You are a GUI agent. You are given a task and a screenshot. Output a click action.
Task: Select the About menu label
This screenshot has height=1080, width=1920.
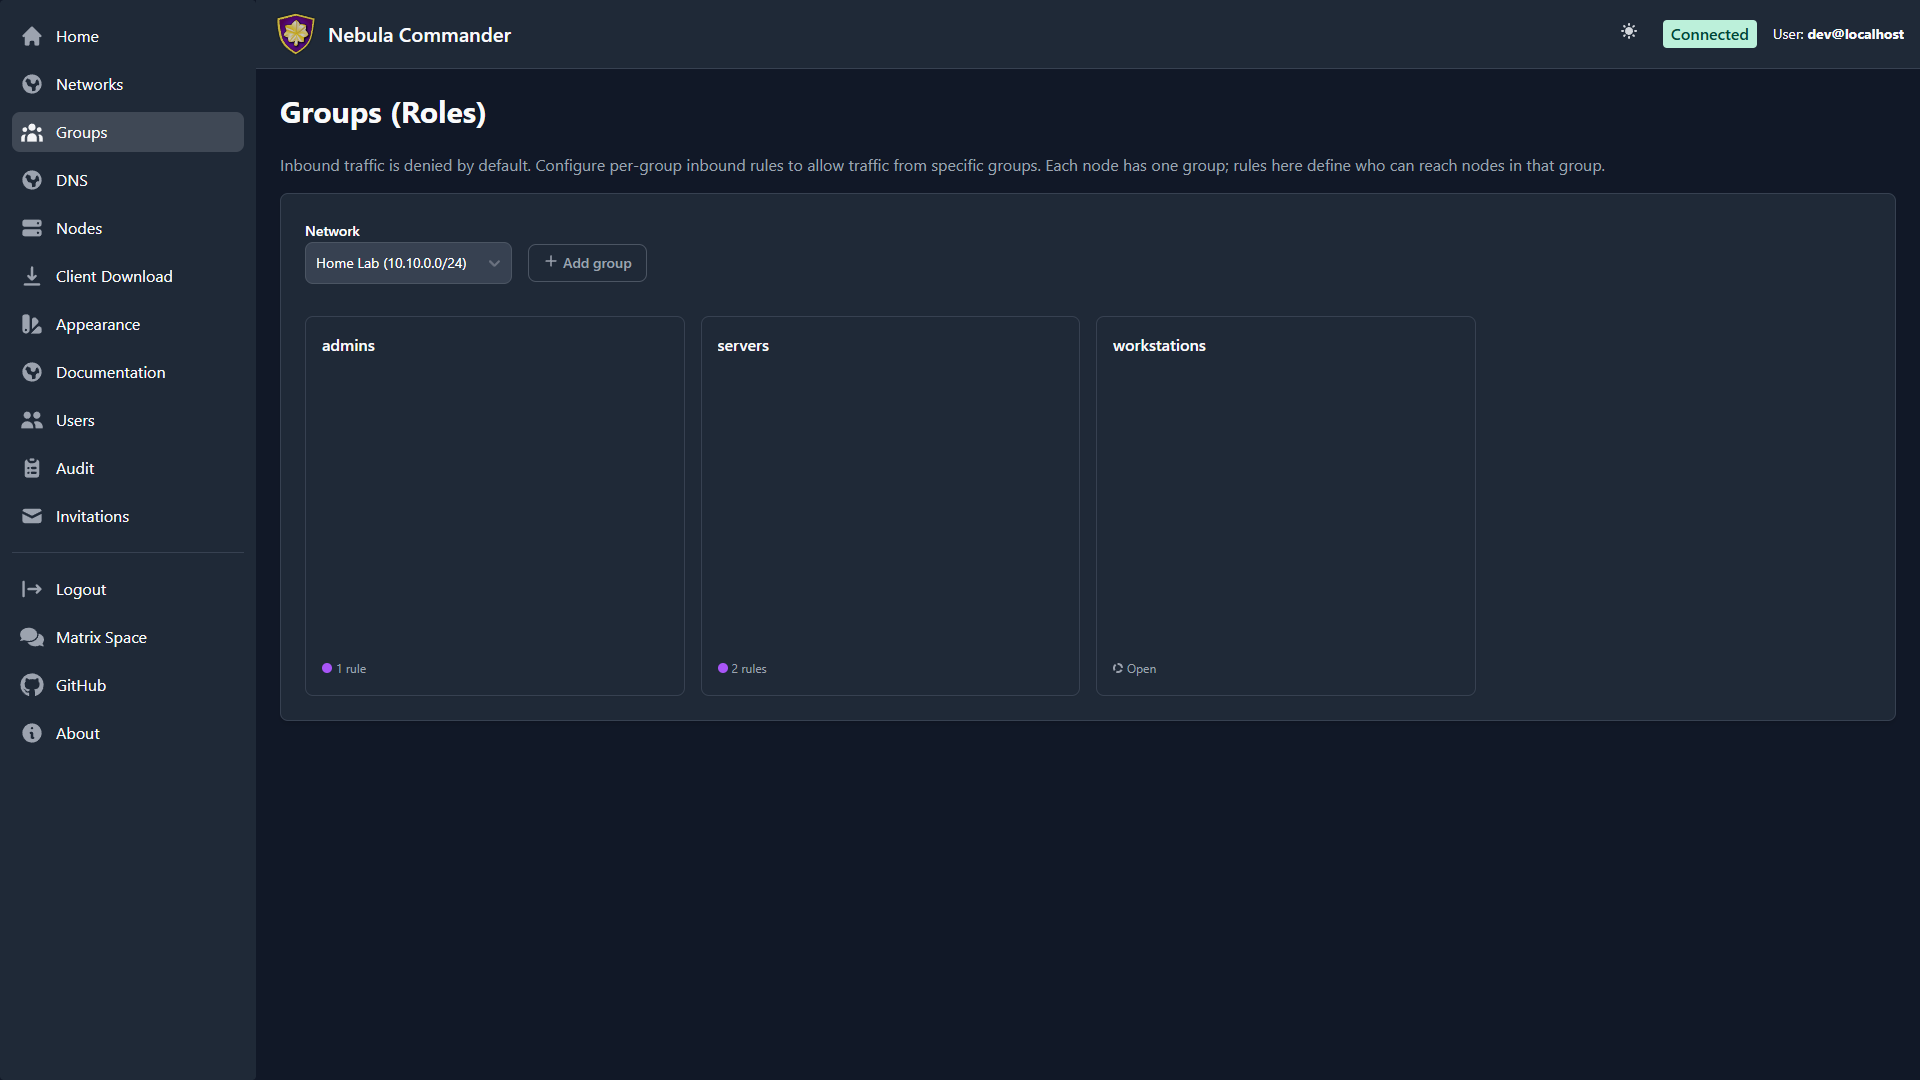pyautogui.click(x=78, y=733)
